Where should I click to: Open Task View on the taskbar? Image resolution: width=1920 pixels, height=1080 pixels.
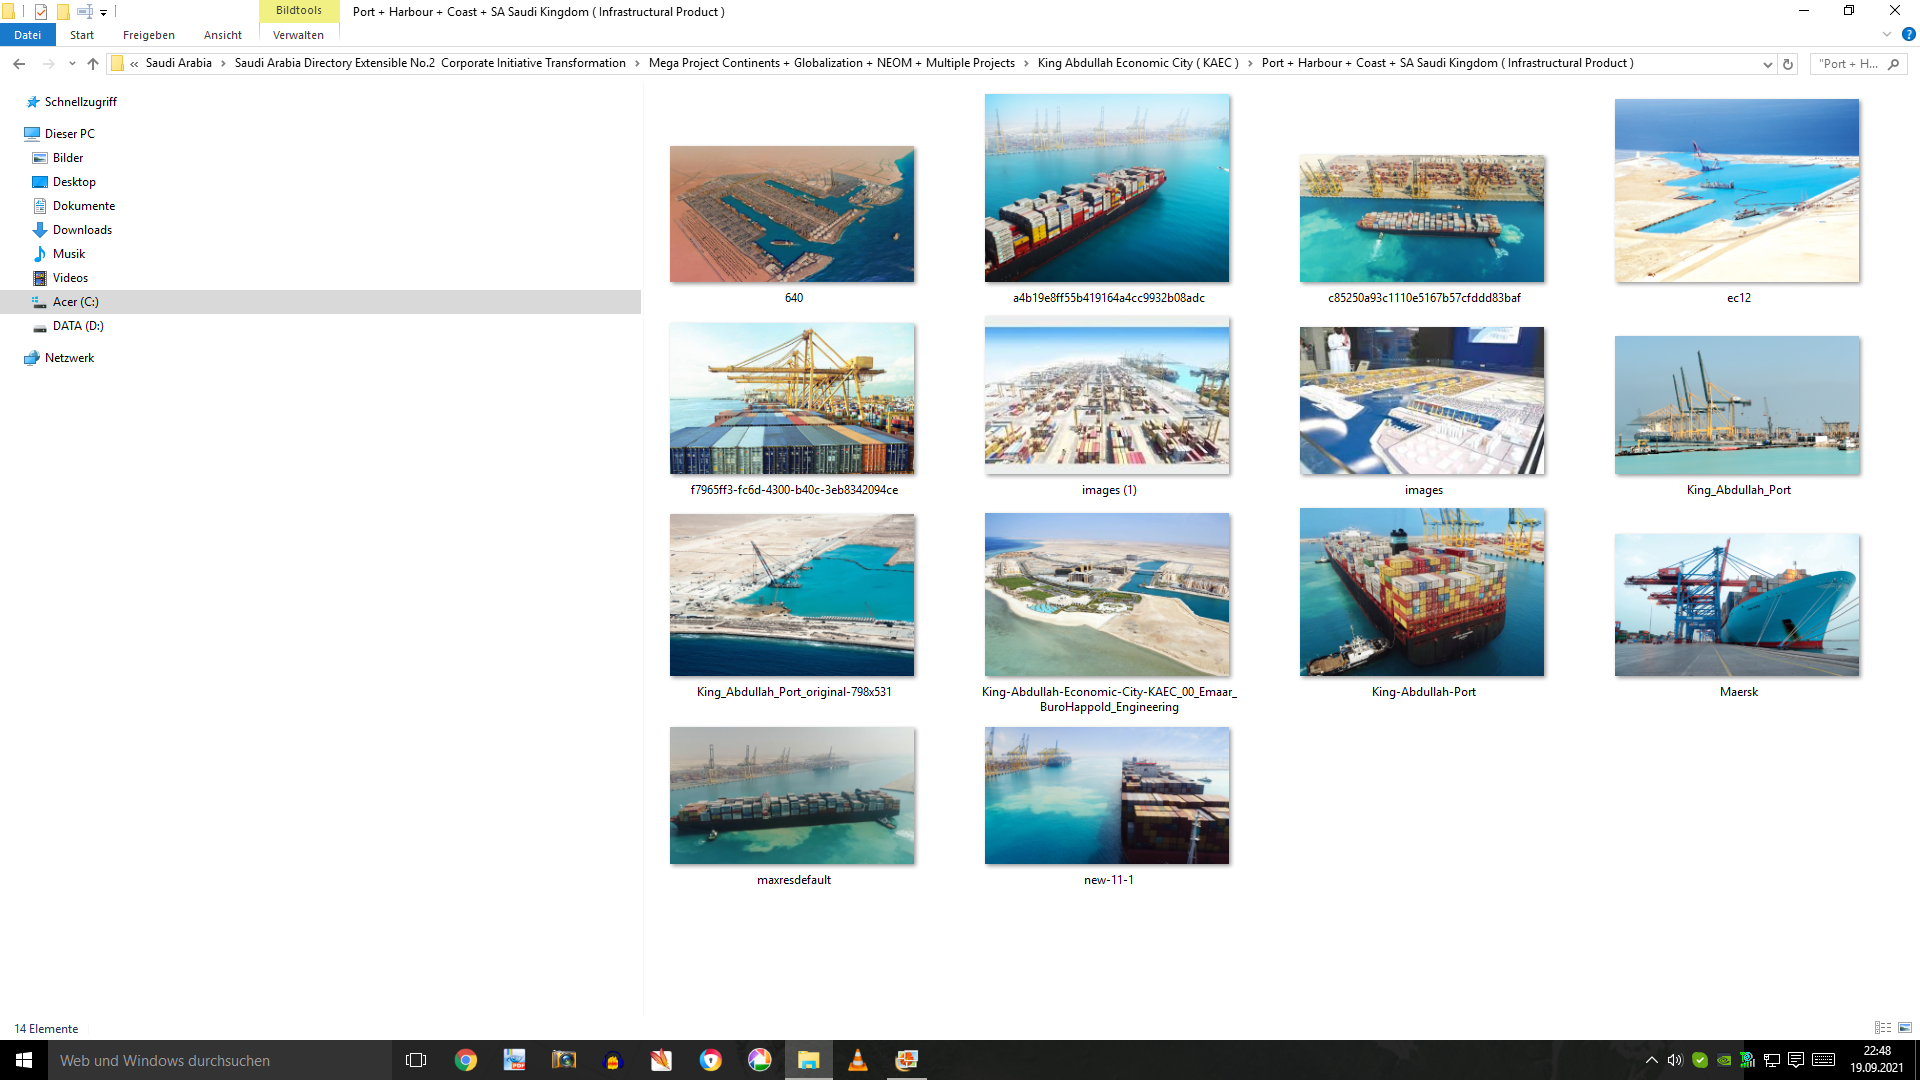(416, 1060)
